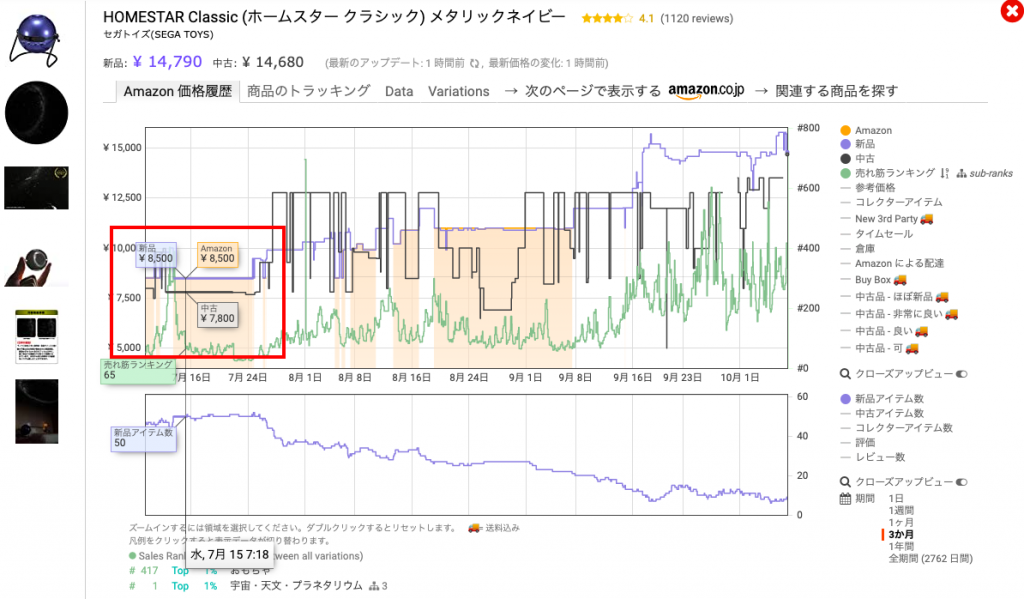Toggle the Amazon price line in legend
The width and height of the screenshot is (1024, 599).
tap(873, 130)
